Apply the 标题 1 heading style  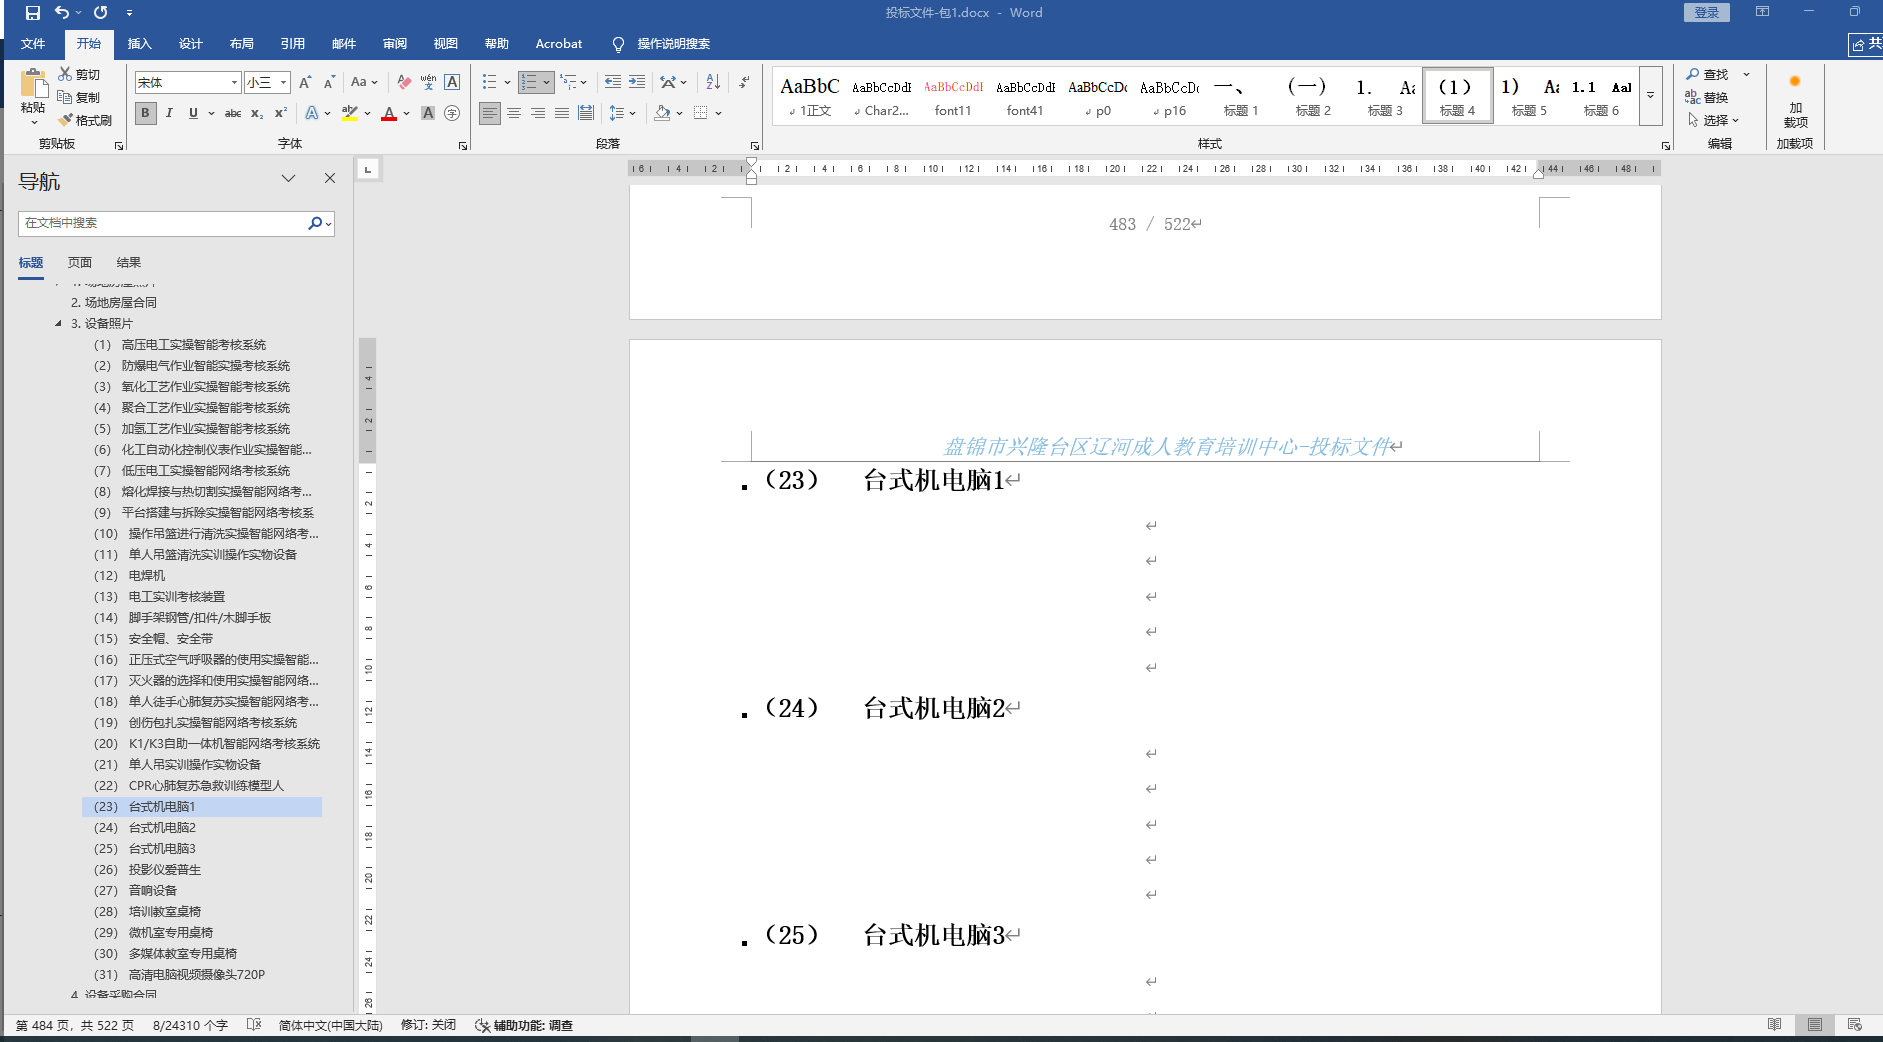tap(1241, 97)
